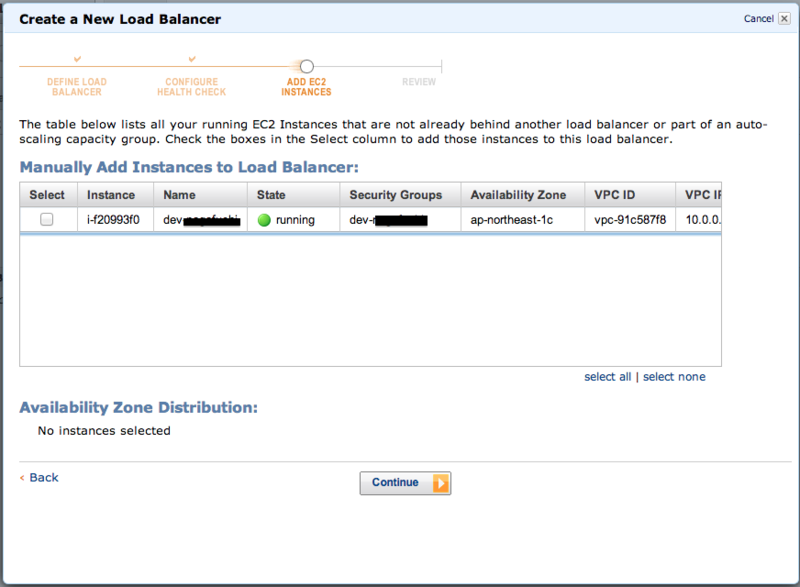800x587 pixels.
Task: Click the 'running' state text
Action: click(x=295, y=220)
